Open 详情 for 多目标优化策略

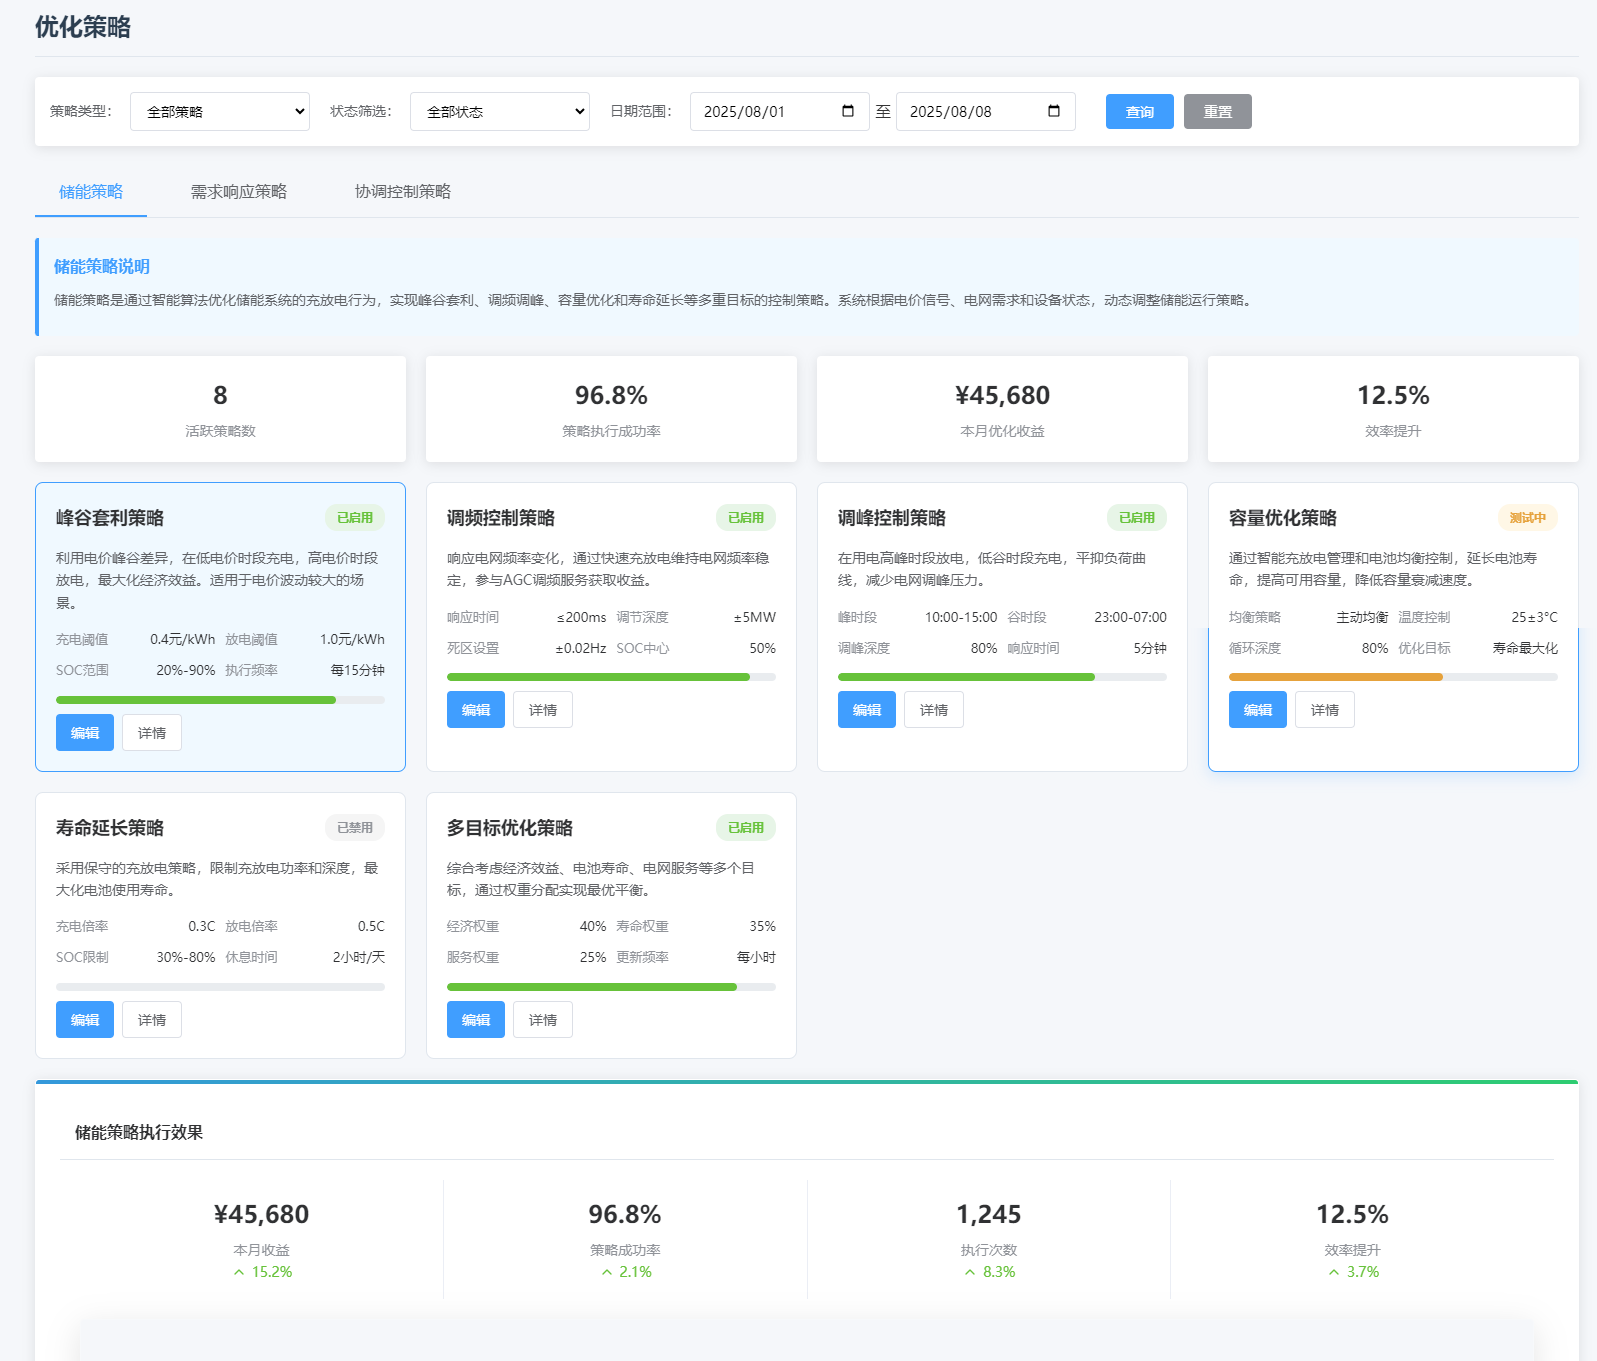[542, 1020]
